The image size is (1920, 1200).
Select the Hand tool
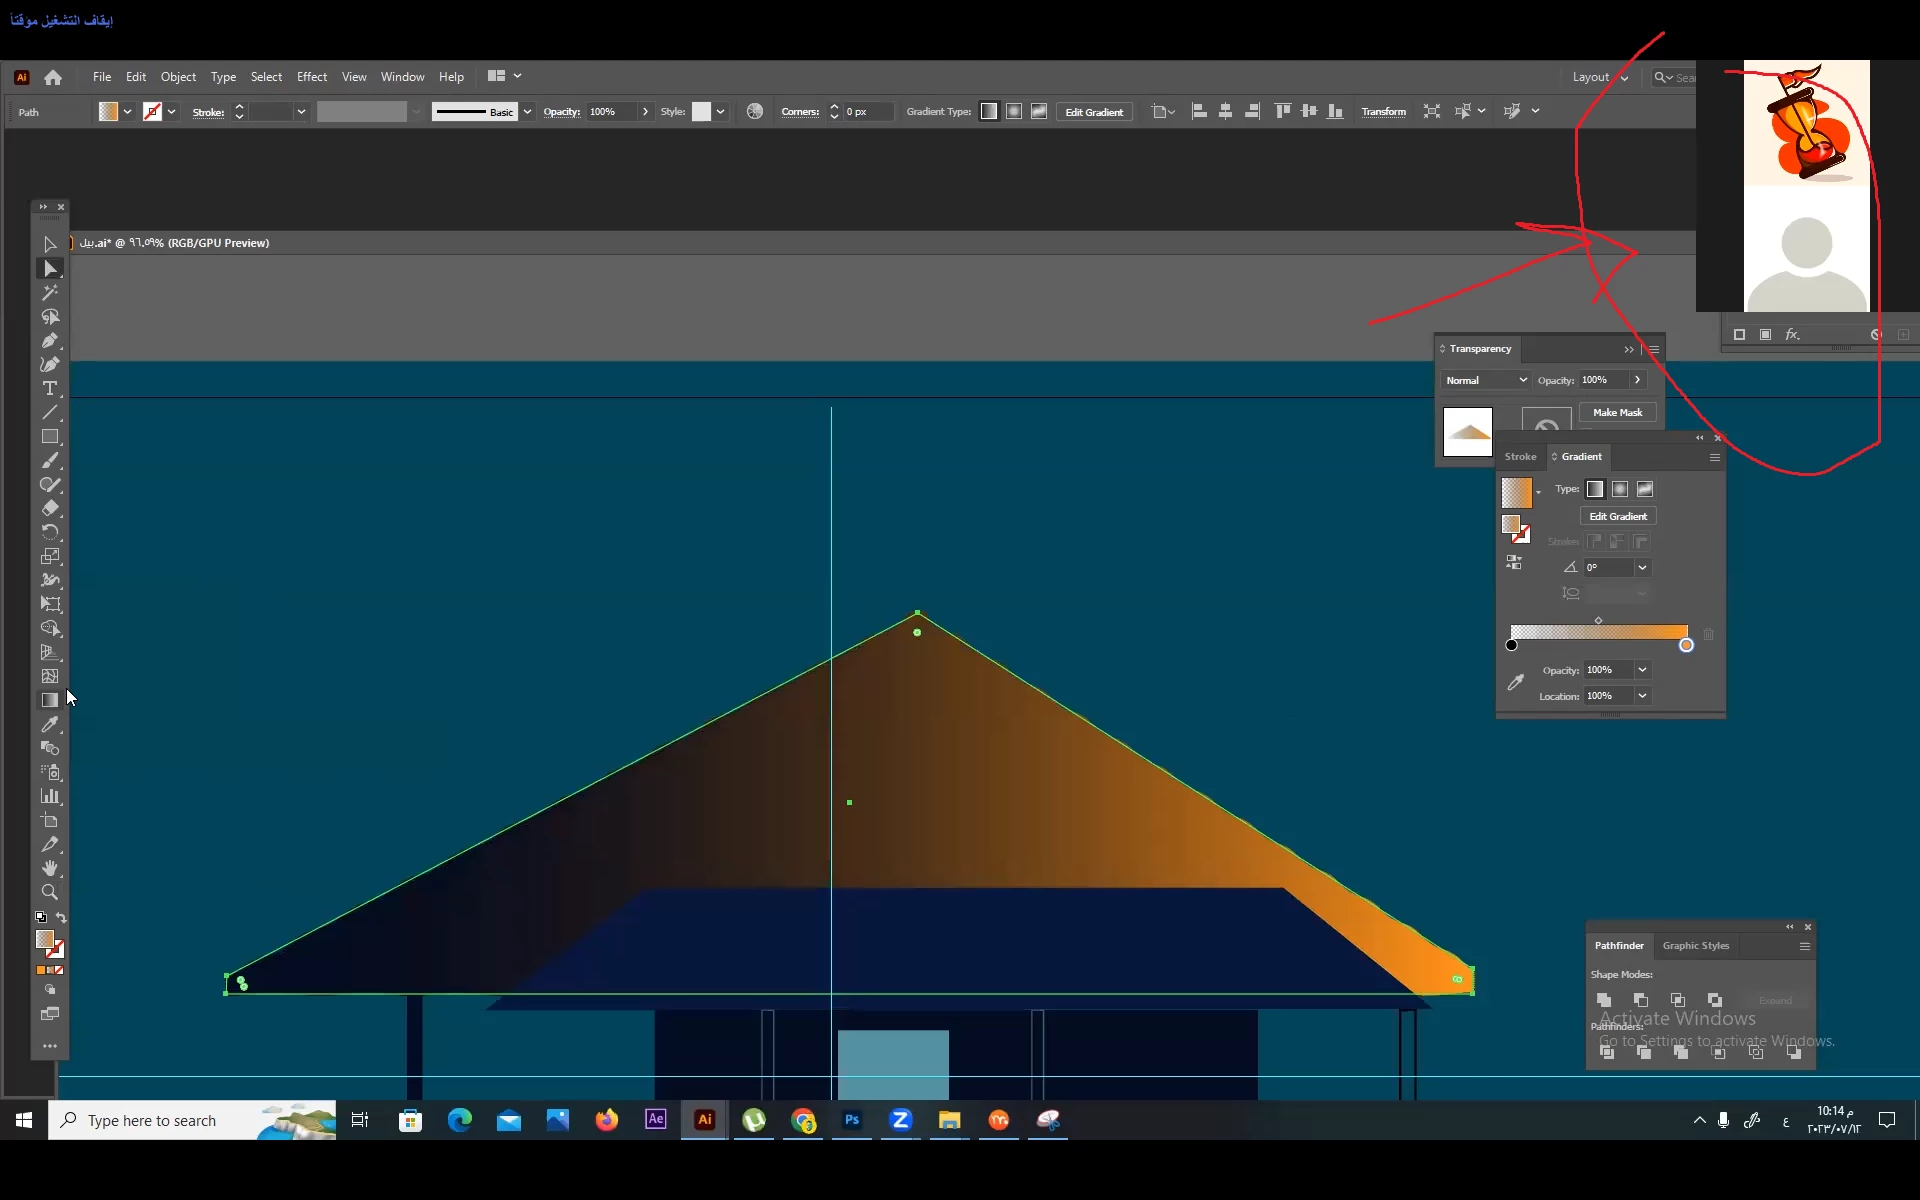(50, 868)
